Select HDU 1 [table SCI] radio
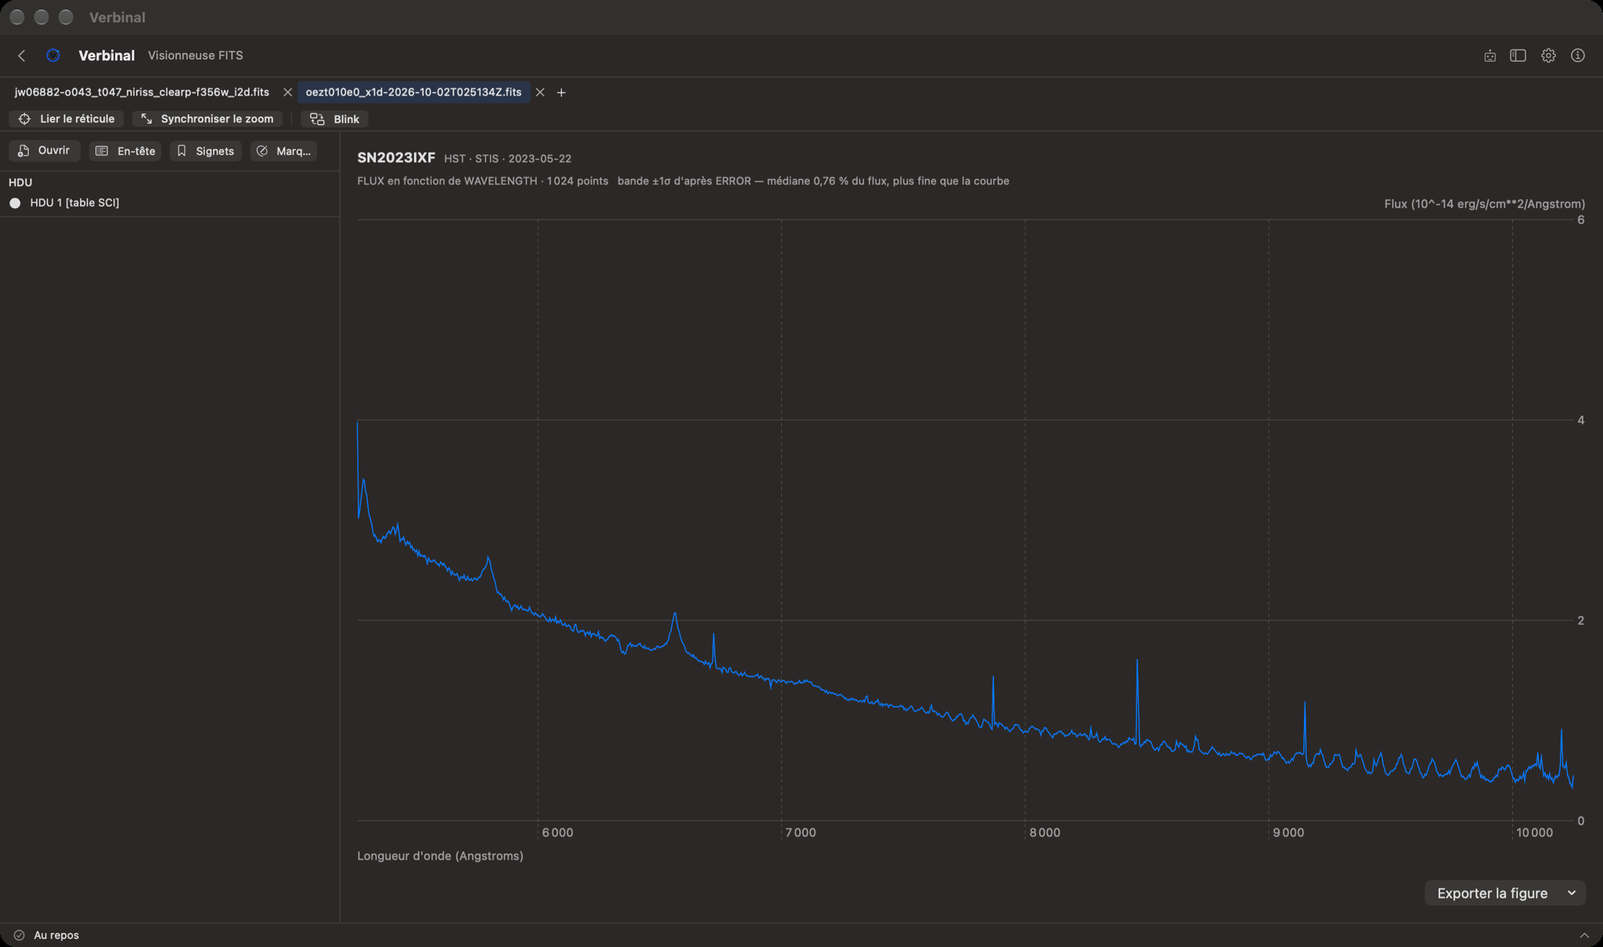Viewport: 1603px width, 947px height. point(15,203)
